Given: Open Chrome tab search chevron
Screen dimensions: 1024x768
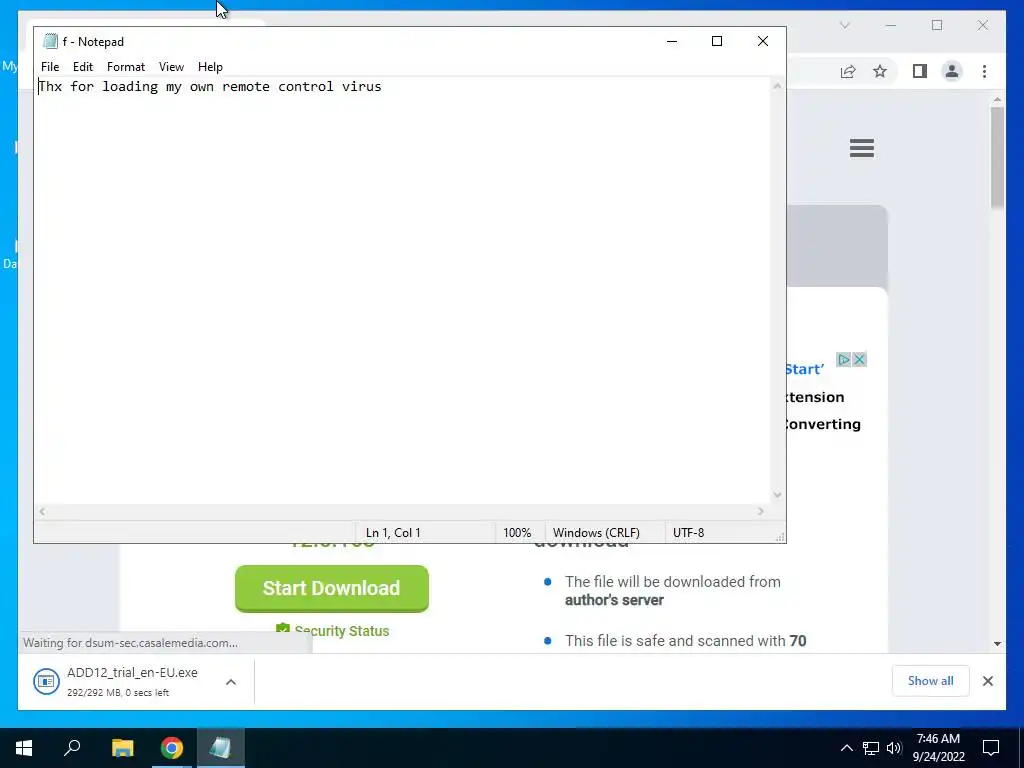Looking at the screenshot, I should (844, 25).
